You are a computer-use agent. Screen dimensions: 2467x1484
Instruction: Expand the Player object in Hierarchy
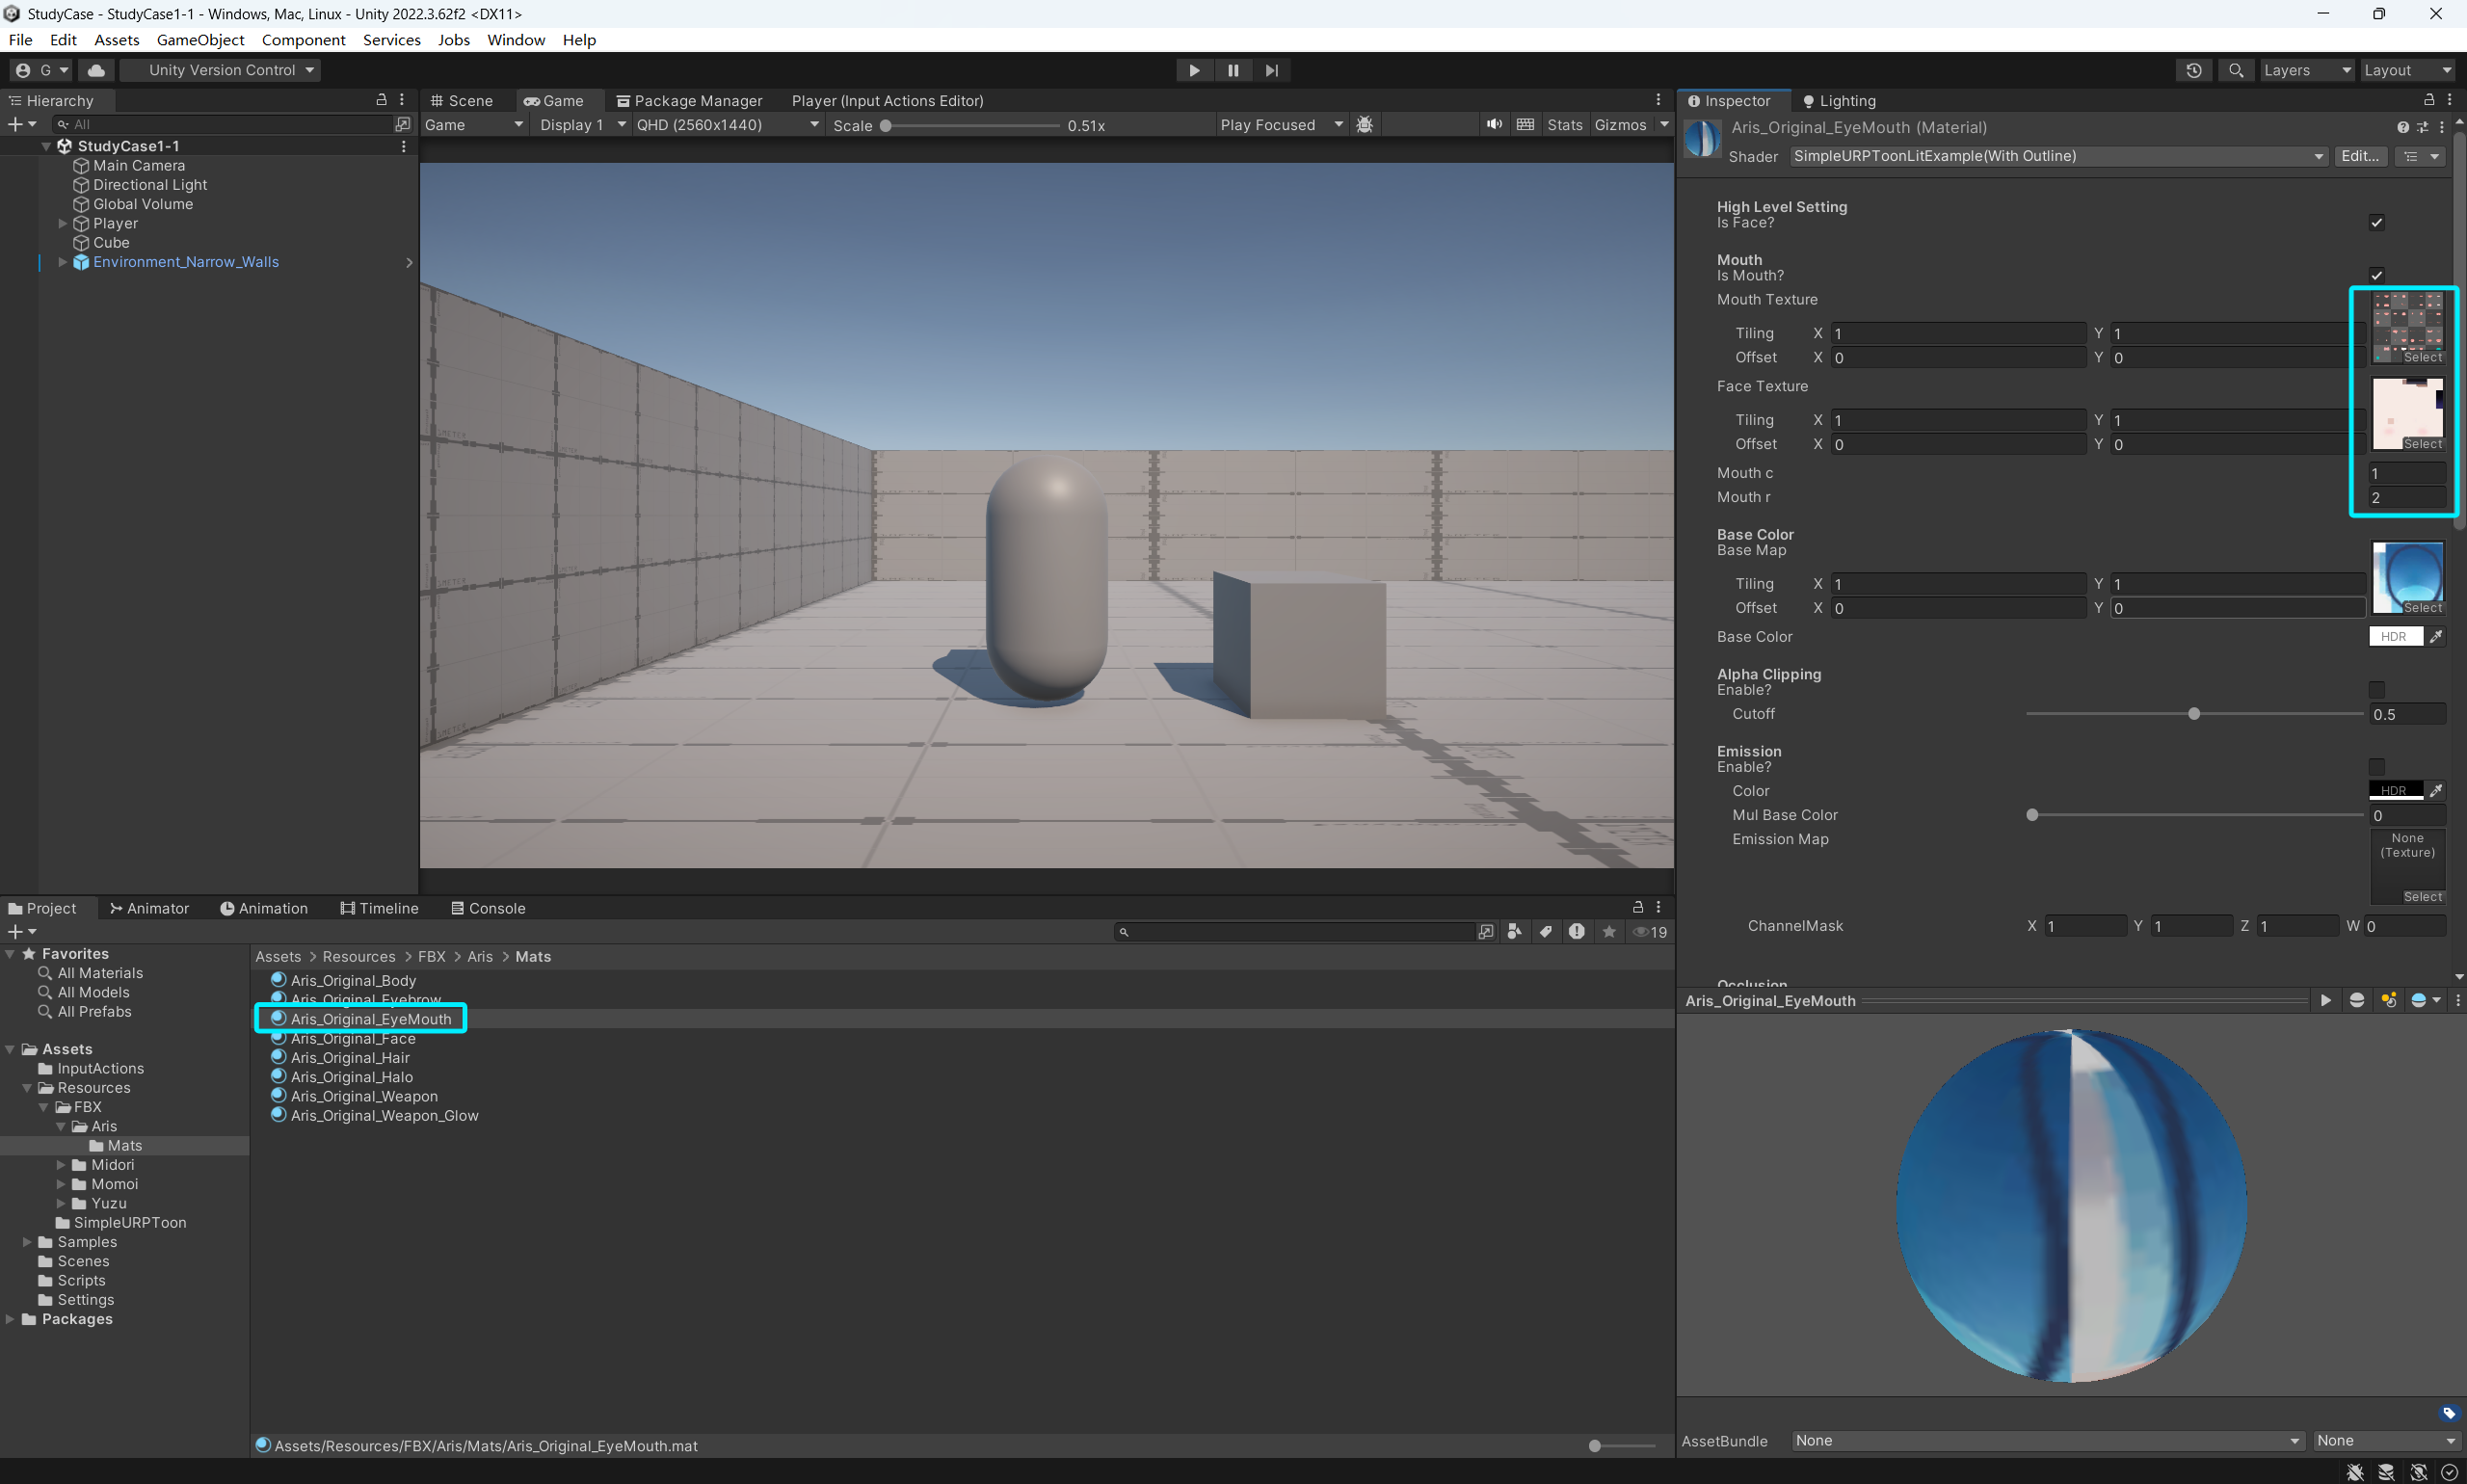tap(62, 224)
